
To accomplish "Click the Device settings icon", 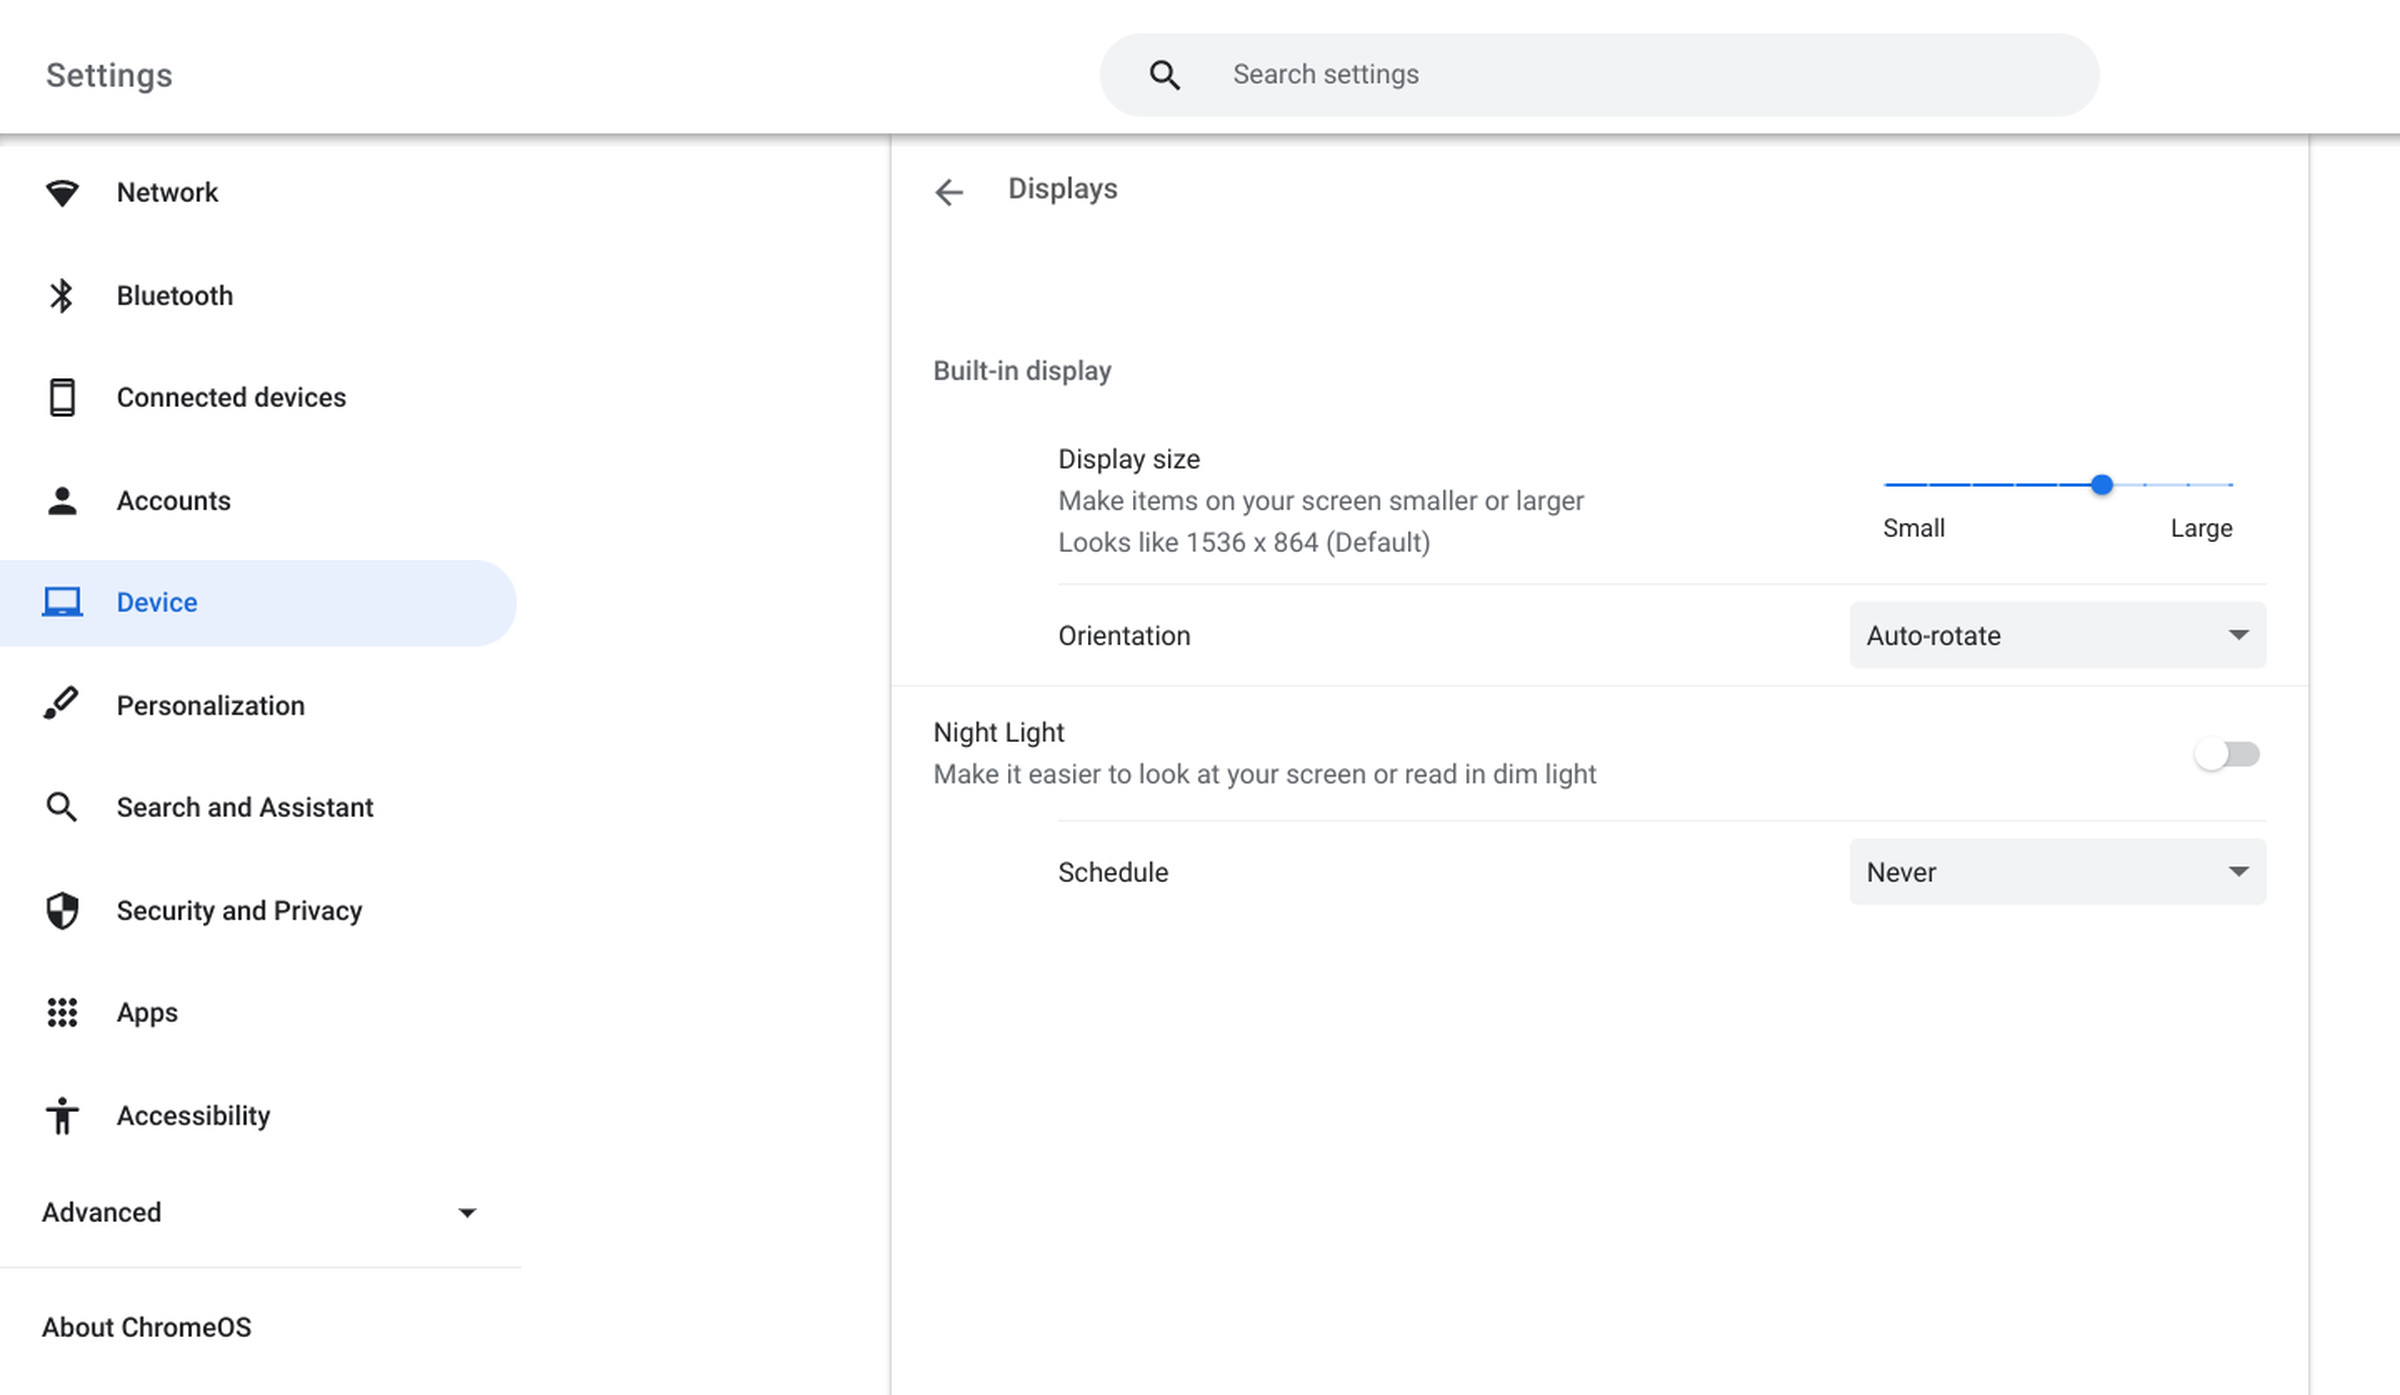I will coord(61,601).
